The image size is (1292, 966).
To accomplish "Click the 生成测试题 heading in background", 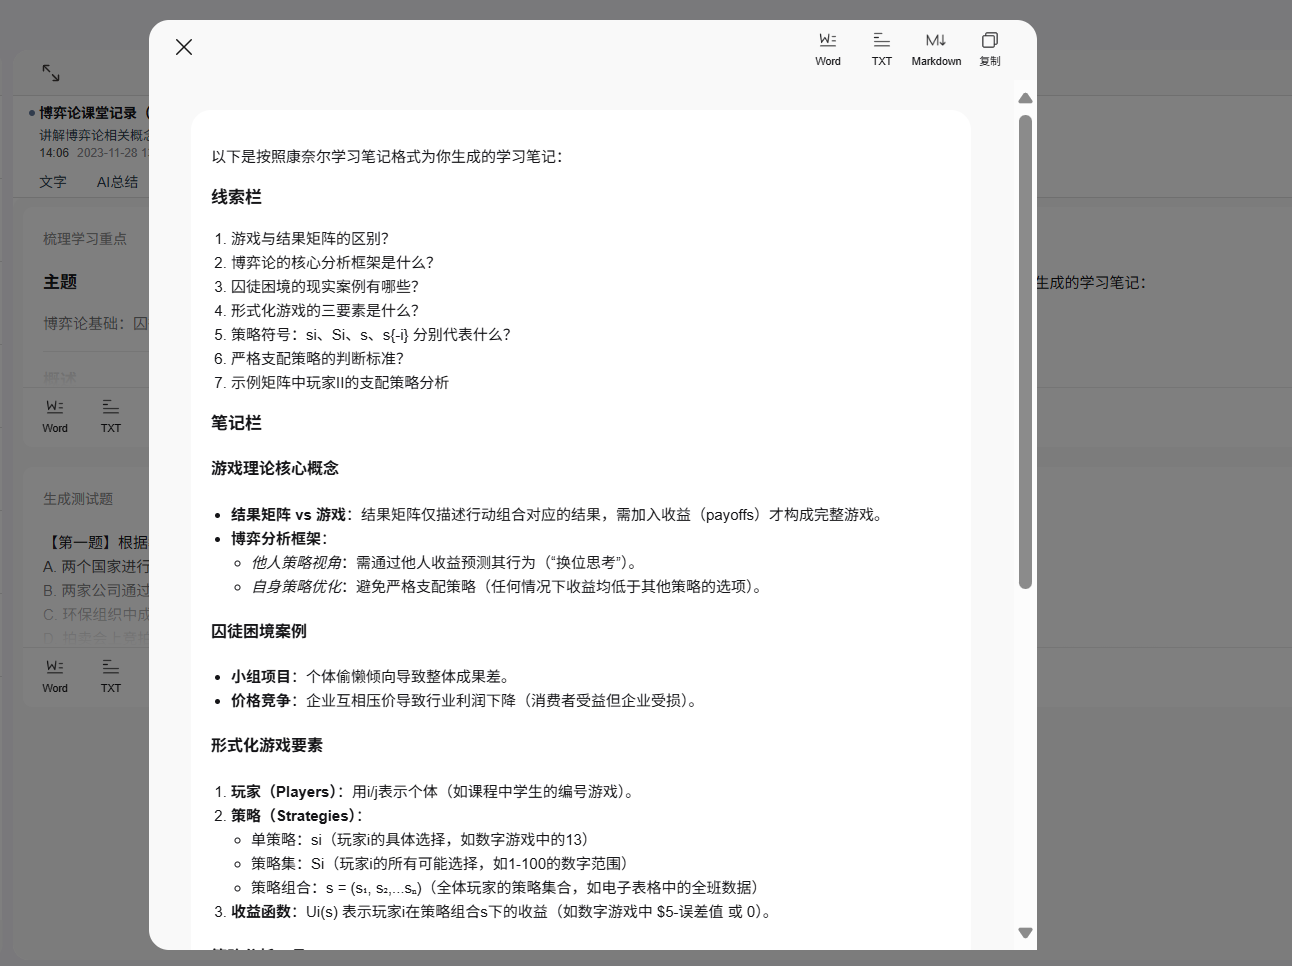I will point(78,499).
